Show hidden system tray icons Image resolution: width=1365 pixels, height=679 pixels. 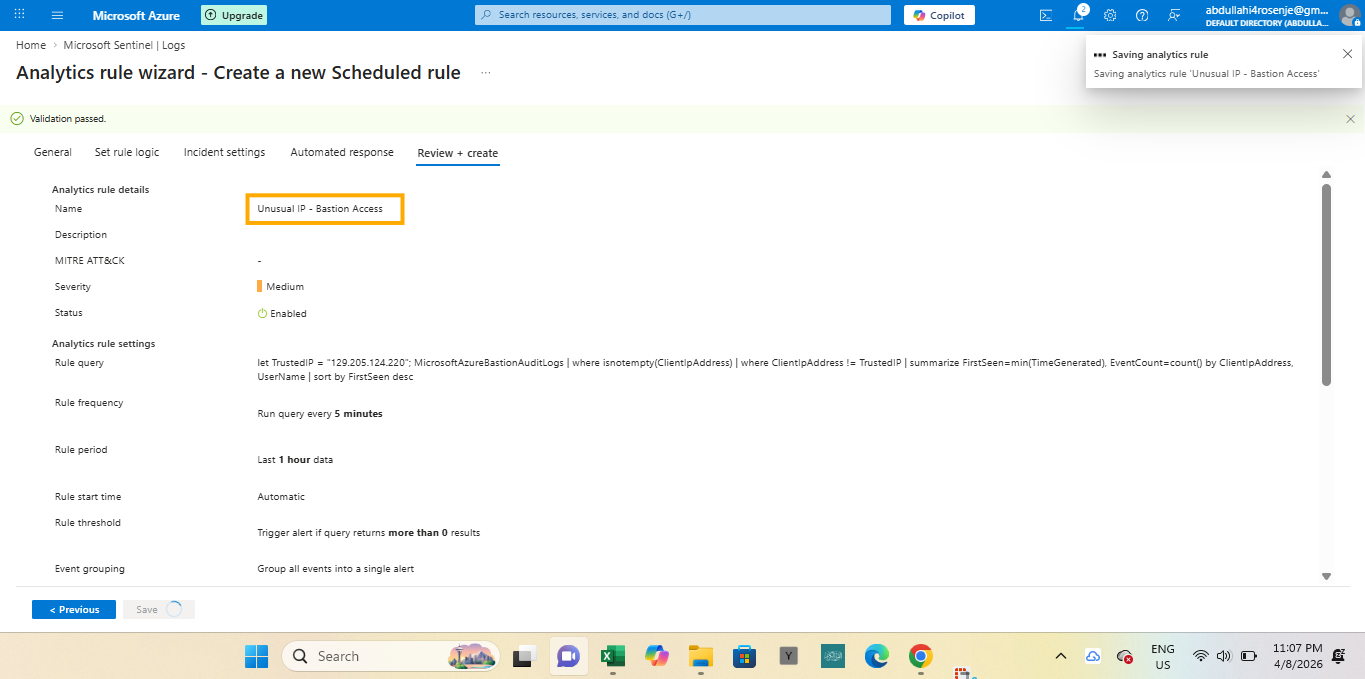point(1060,656)
